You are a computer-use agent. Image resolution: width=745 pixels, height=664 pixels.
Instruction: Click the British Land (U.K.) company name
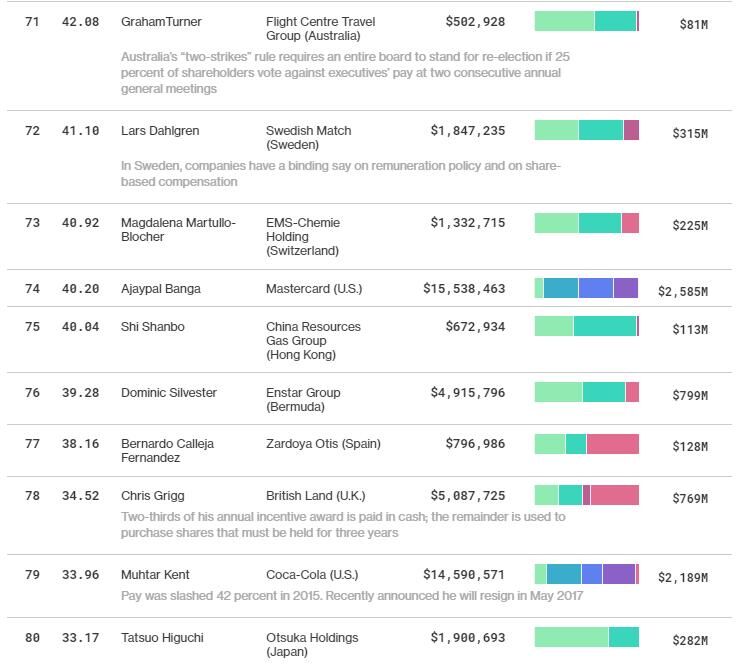pyautogui.click(x=313, y=496)
